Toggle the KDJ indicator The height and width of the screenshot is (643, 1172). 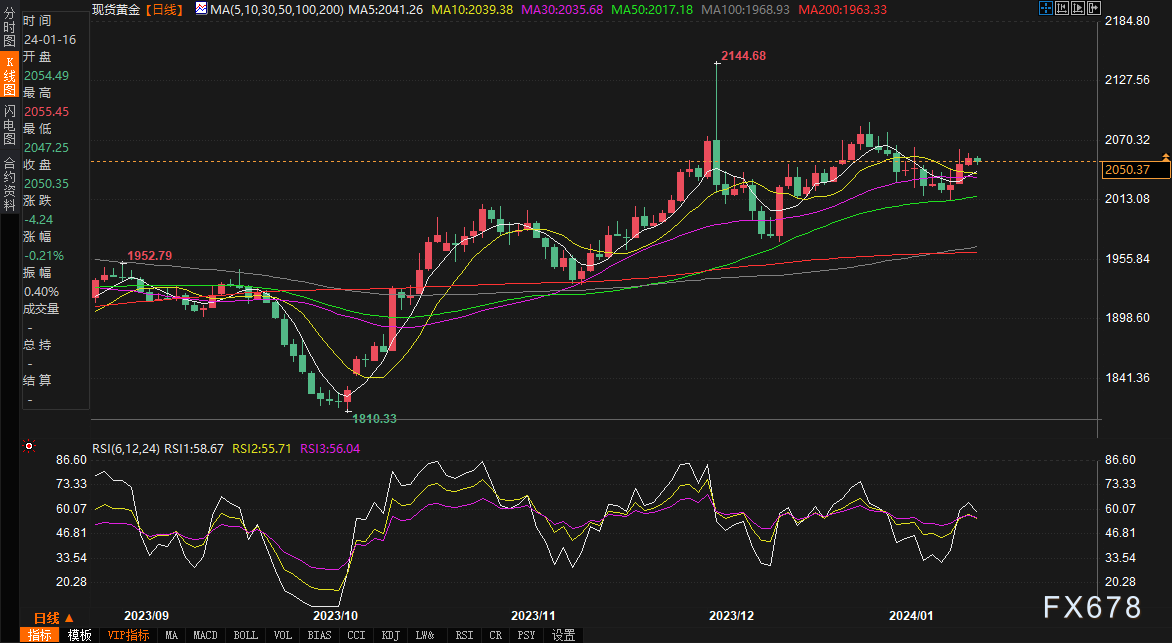[x=388, y=635]
